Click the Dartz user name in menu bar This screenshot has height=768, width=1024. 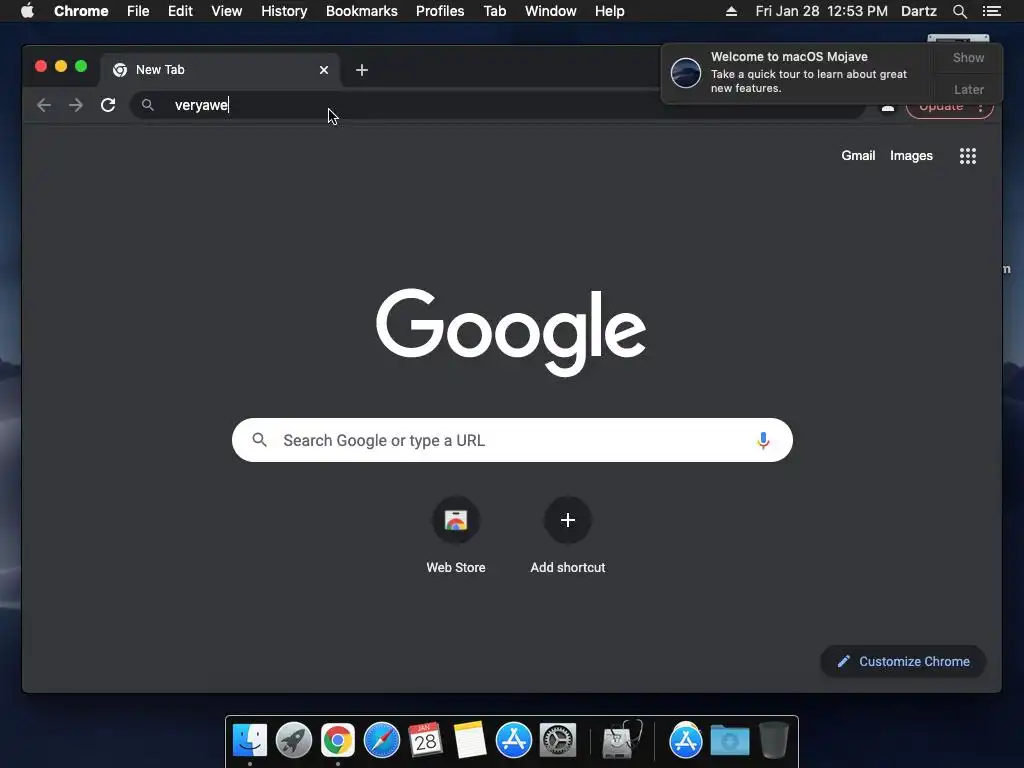tap(918, 11)
